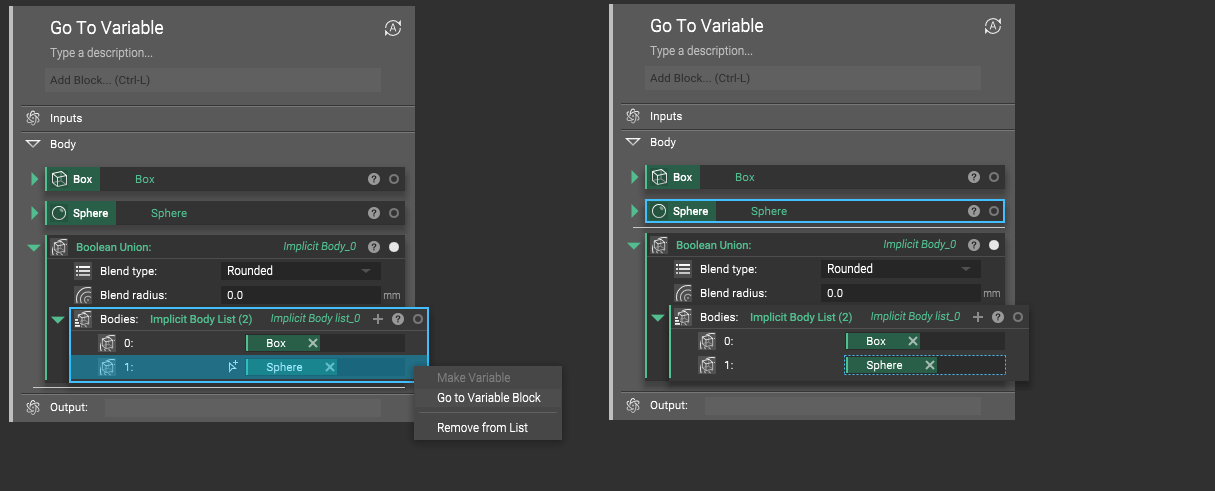This screenshot has width=1215, height=491.
Task: Click the auto-layout icon in right panel header
Action: pyautogui.click(x=993, y=26)
